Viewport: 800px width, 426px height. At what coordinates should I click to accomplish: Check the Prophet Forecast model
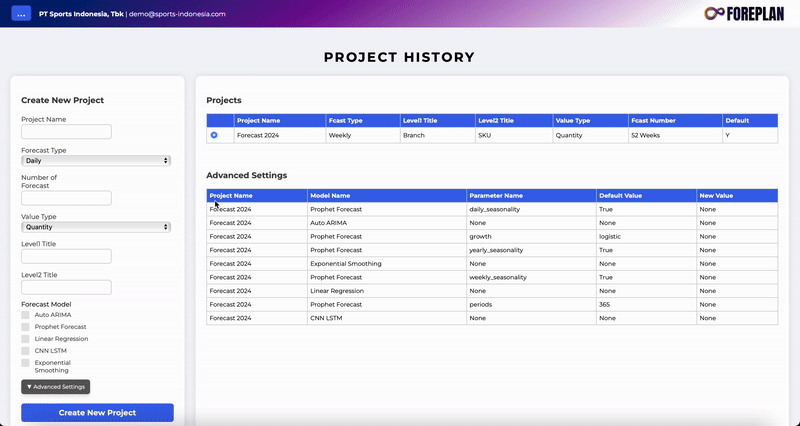click(x=26, y=327)
